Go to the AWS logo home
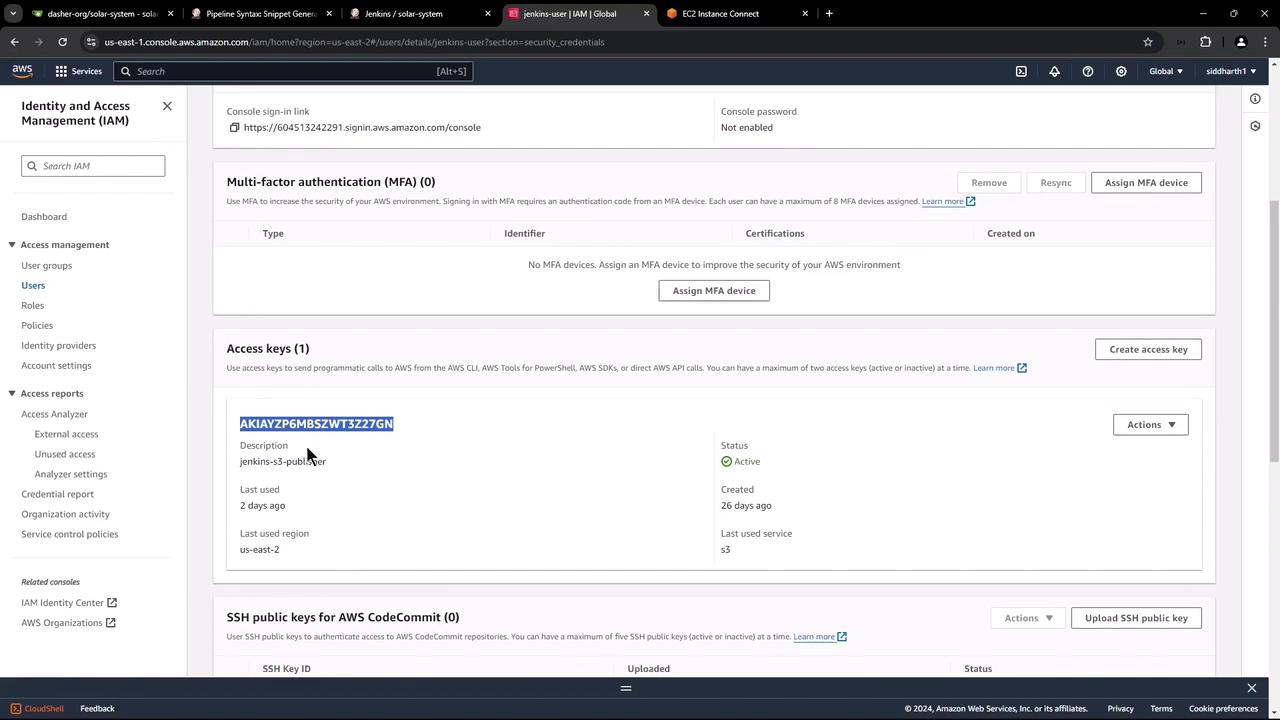This screenshot has width=1280, height=720. click(22, 71)
